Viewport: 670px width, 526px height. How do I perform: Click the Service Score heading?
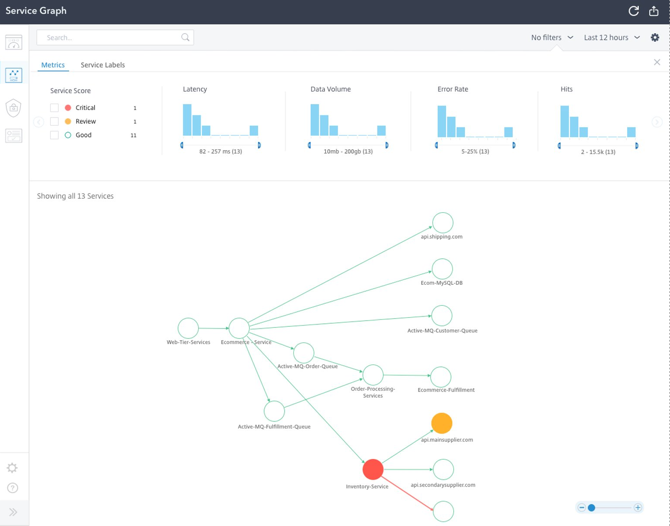point(71,91)
